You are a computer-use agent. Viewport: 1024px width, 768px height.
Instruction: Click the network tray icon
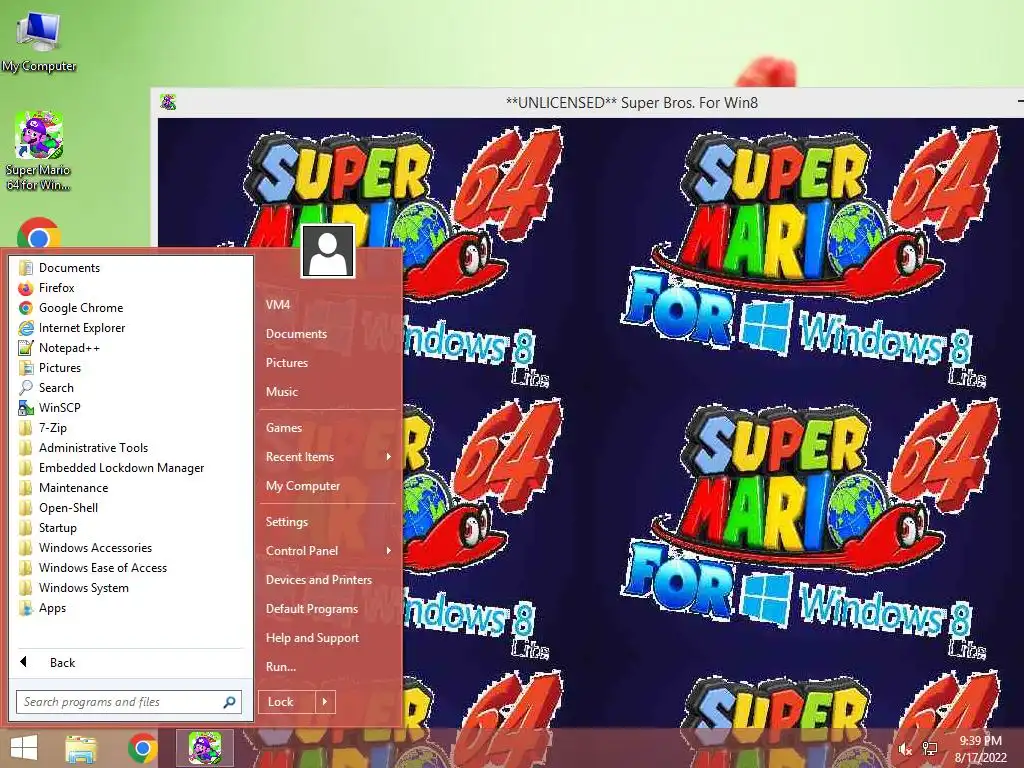tap(929, 749)
